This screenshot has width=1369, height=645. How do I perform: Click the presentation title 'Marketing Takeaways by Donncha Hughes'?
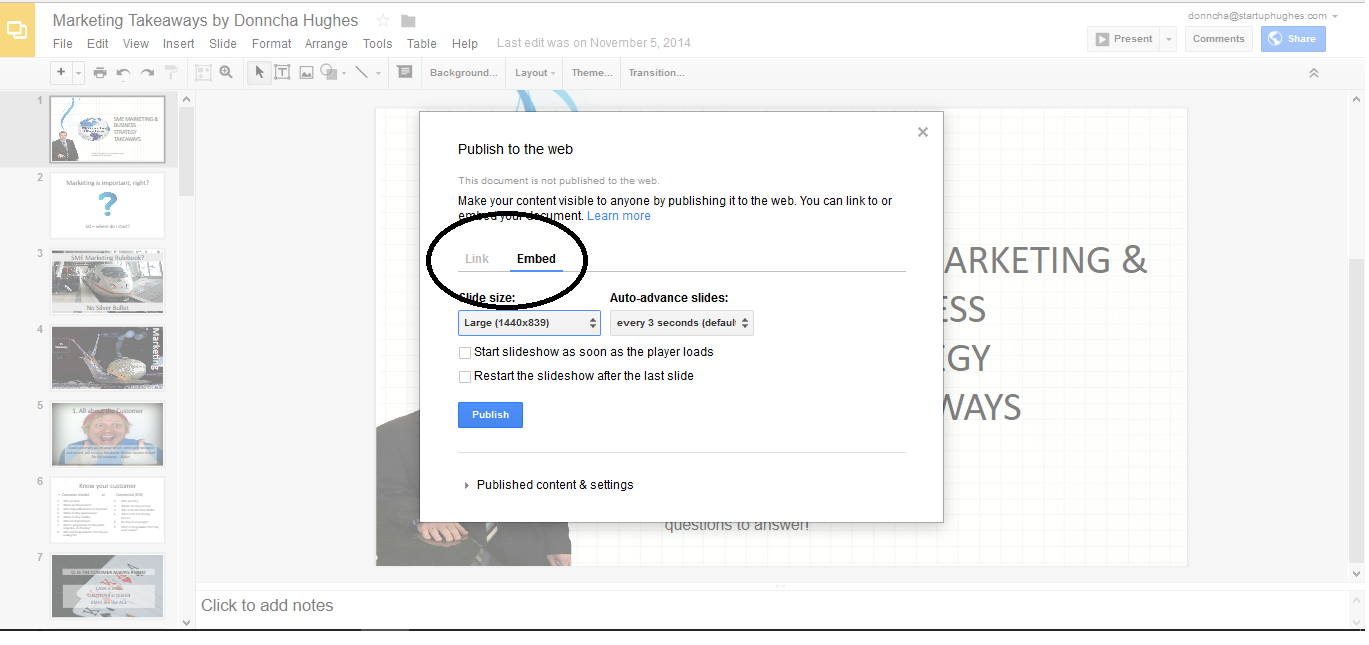(x=205, y=20)
